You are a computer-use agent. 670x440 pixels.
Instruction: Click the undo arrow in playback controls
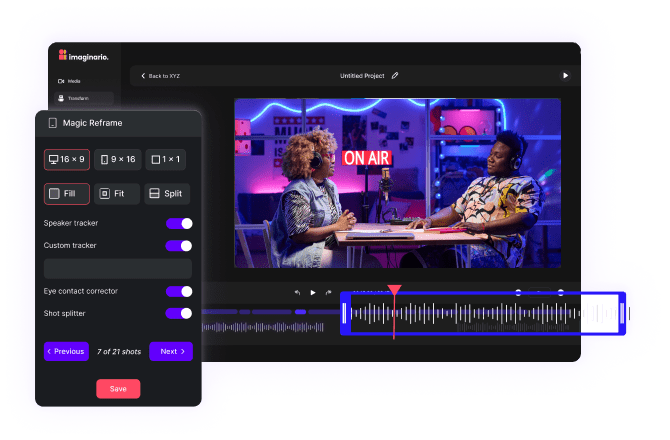[x=297, y=293]
